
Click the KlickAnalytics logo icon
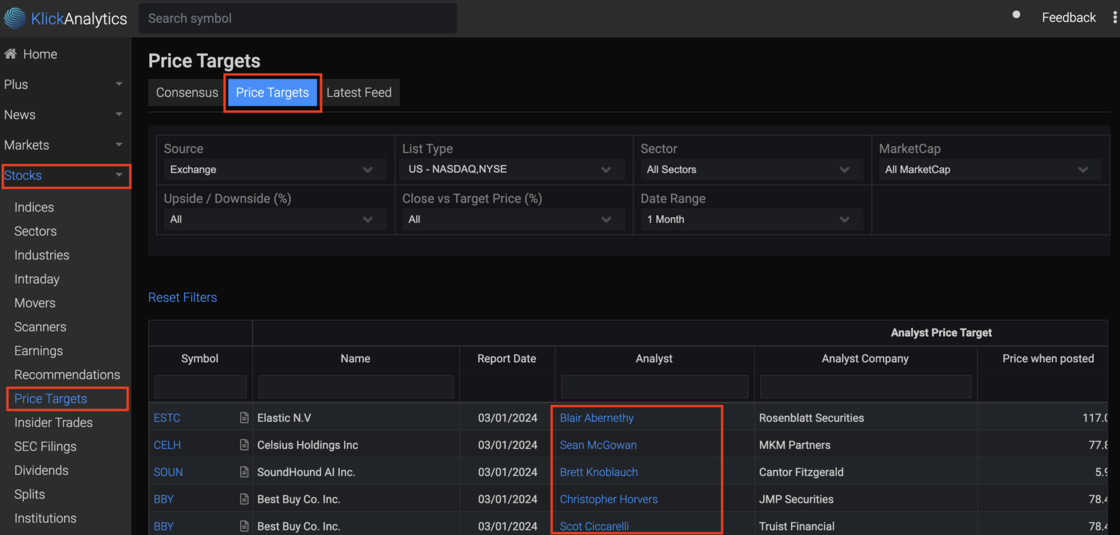(x=15, y=18)
